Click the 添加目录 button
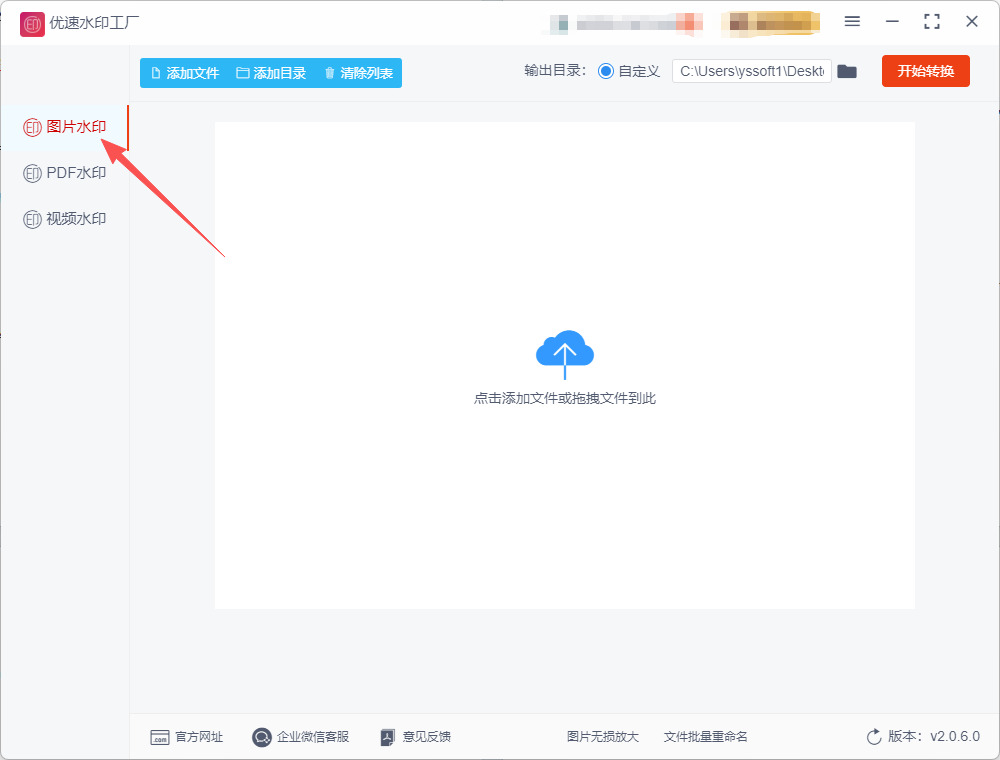This screenshot has width=1000, height=760. point(271,73)
